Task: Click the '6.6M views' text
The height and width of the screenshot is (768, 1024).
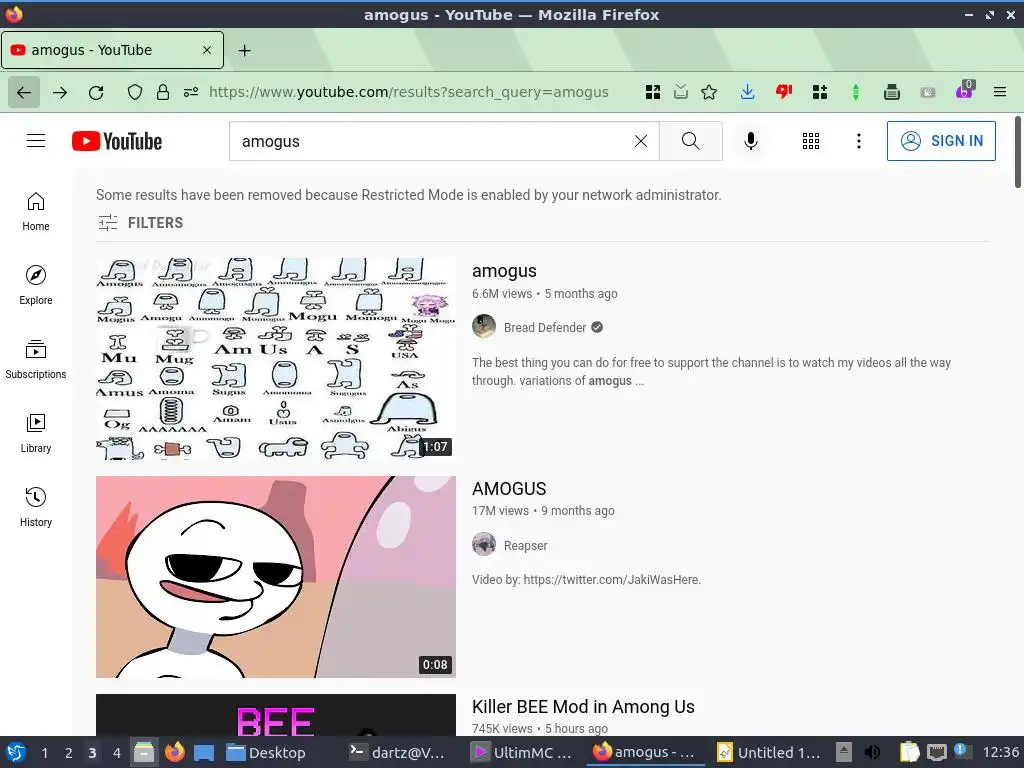Action: pos(502,294)
